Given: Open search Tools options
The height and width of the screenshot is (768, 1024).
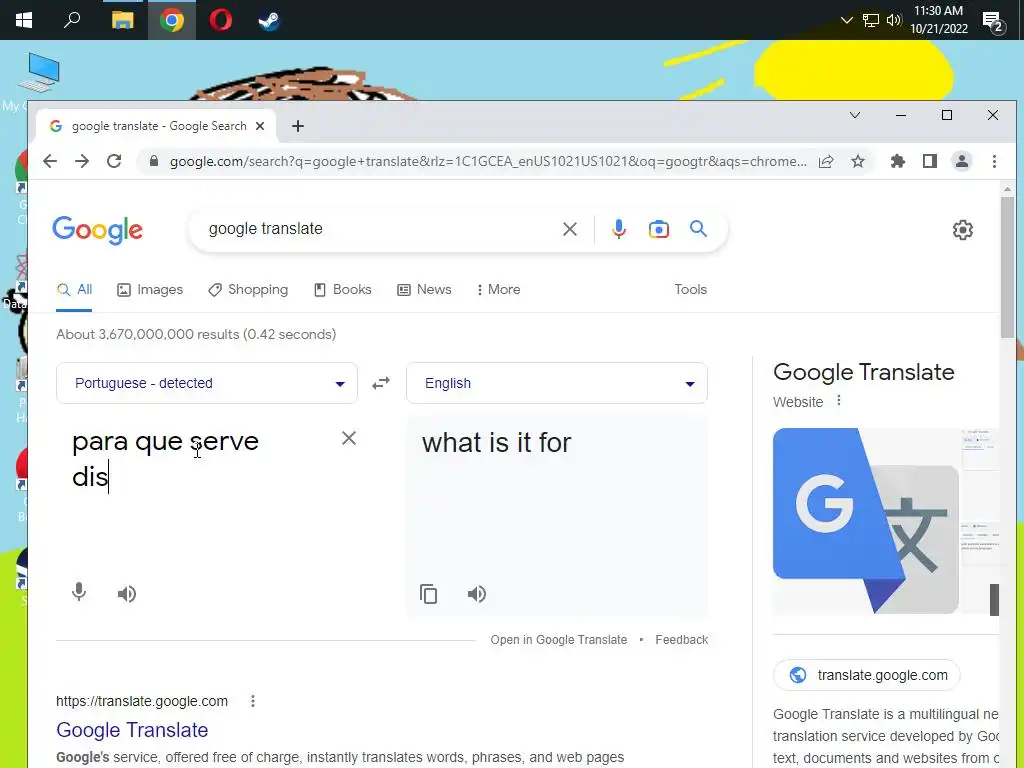Looking at the screenshot, I should (x=690, y=290).
